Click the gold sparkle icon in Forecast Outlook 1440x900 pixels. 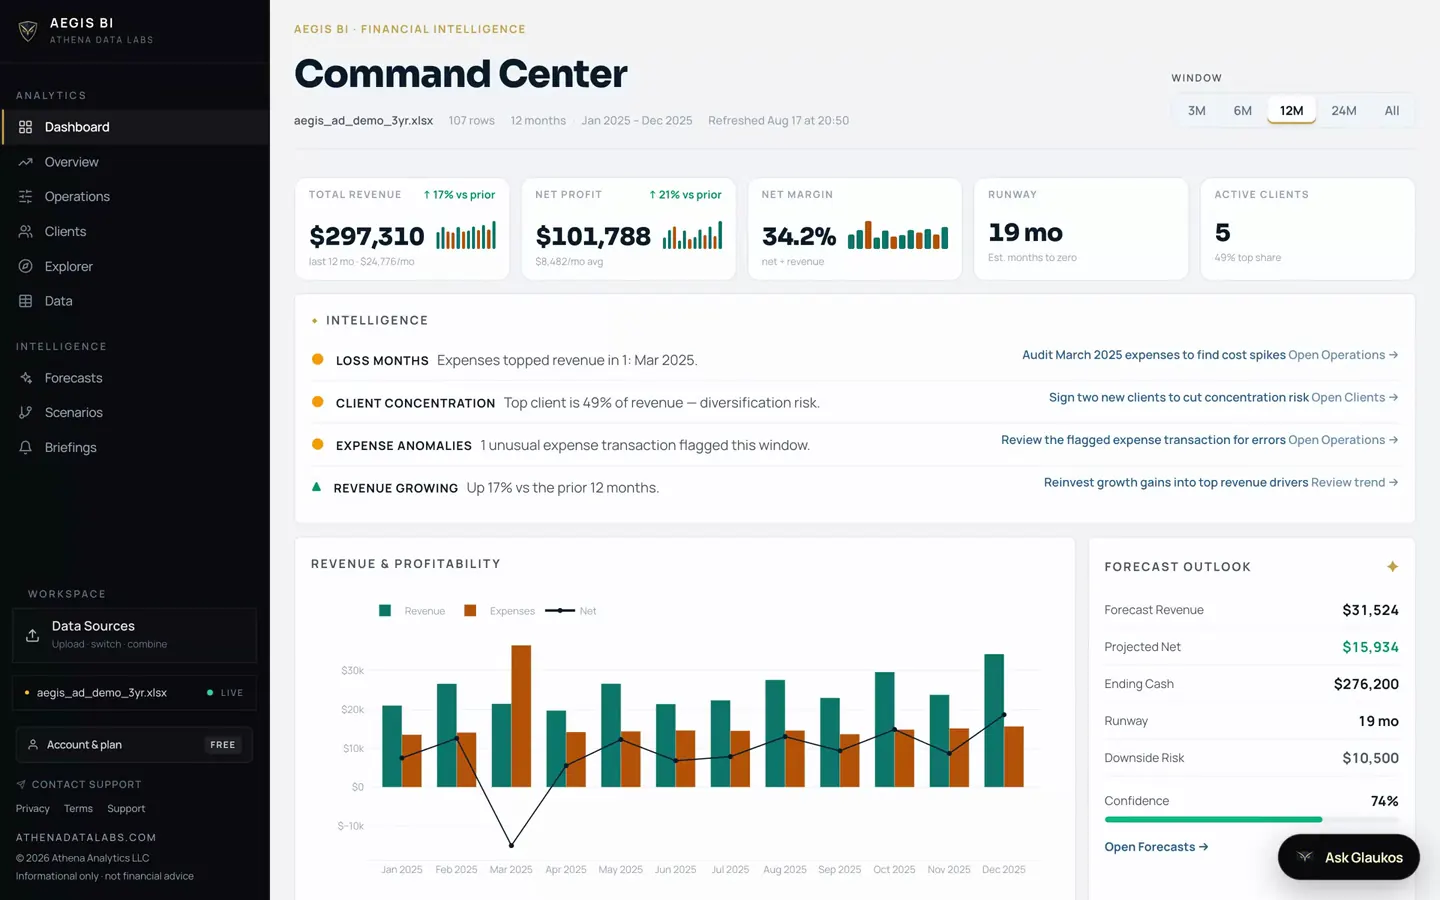click(1392, 567)
